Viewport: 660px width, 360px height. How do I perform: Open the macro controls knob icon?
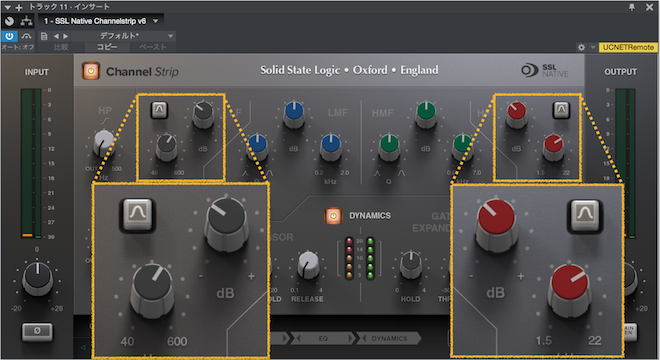tap(9, 21)
